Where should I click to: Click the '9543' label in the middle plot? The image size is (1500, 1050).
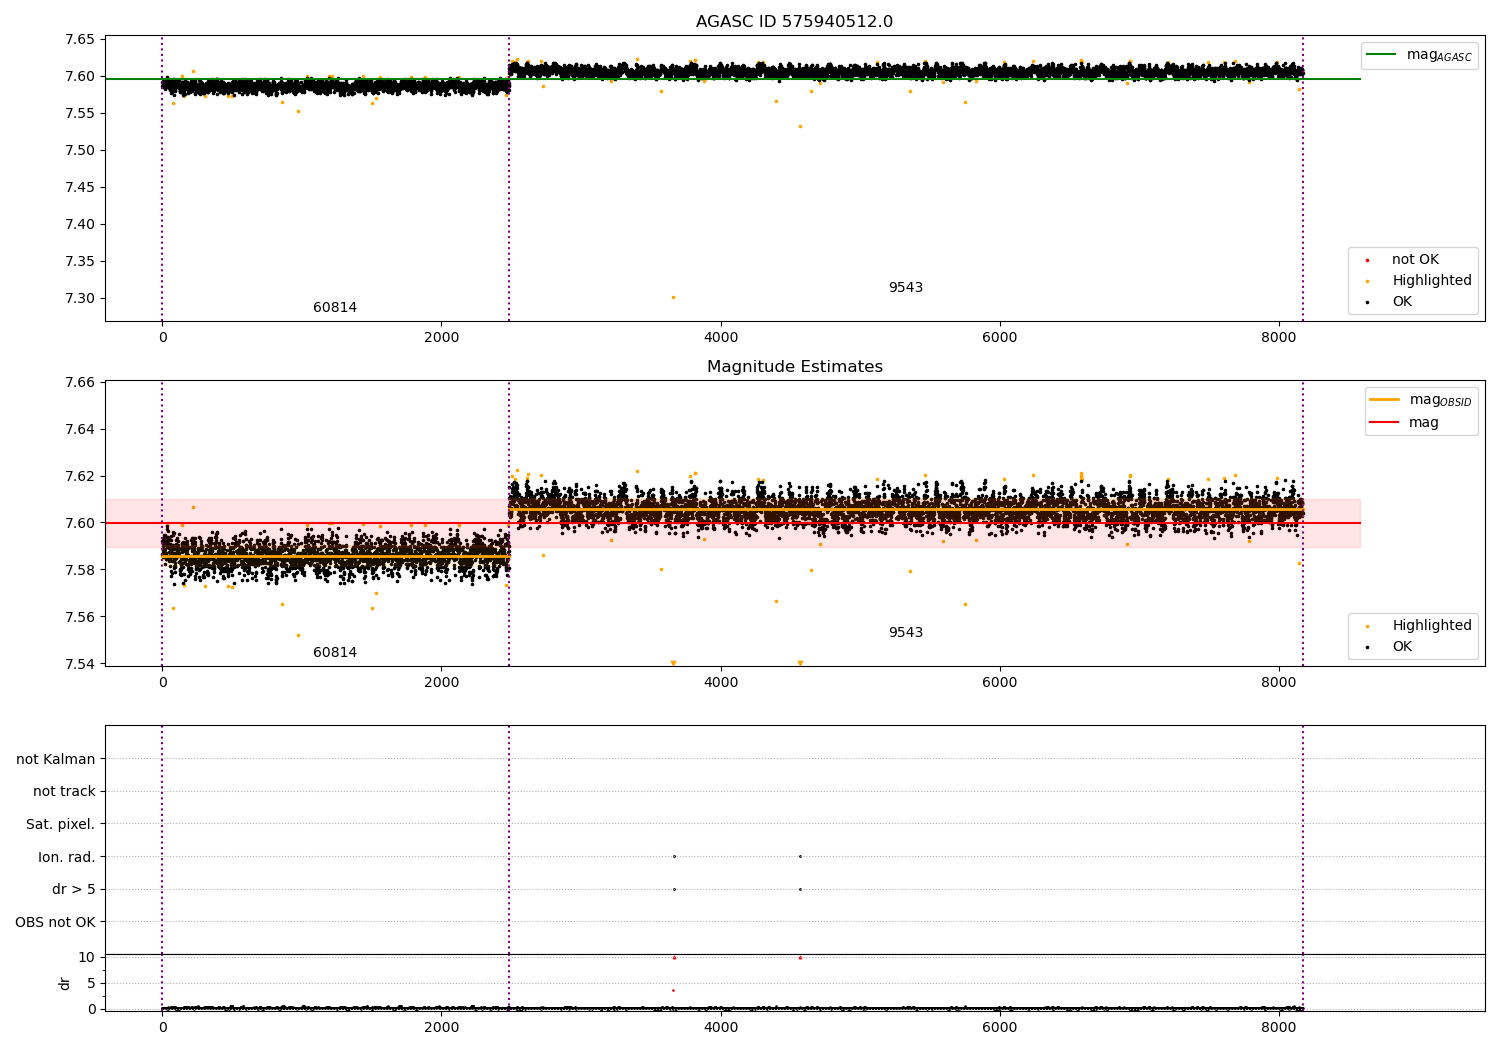[906, 633]
